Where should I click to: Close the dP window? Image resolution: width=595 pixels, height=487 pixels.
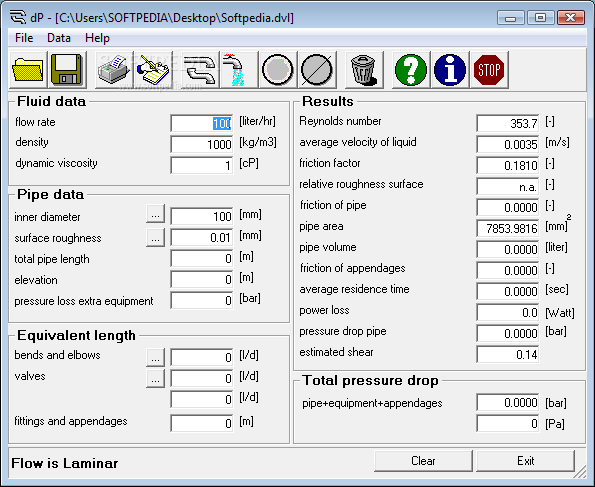[x=571, y=17]
